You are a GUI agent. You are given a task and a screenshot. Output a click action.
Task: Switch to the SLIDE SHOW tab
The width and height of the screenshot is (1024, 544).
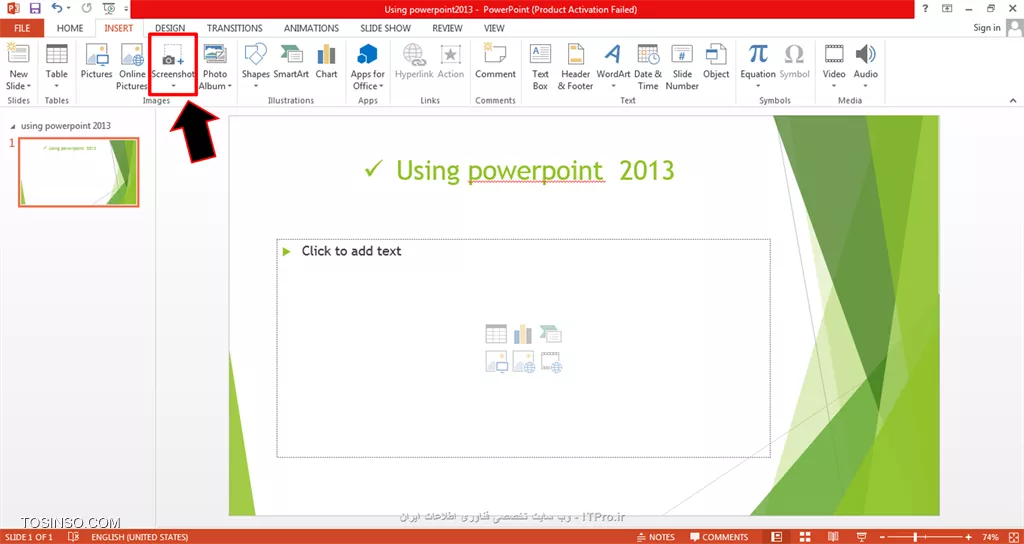point(385,28)
